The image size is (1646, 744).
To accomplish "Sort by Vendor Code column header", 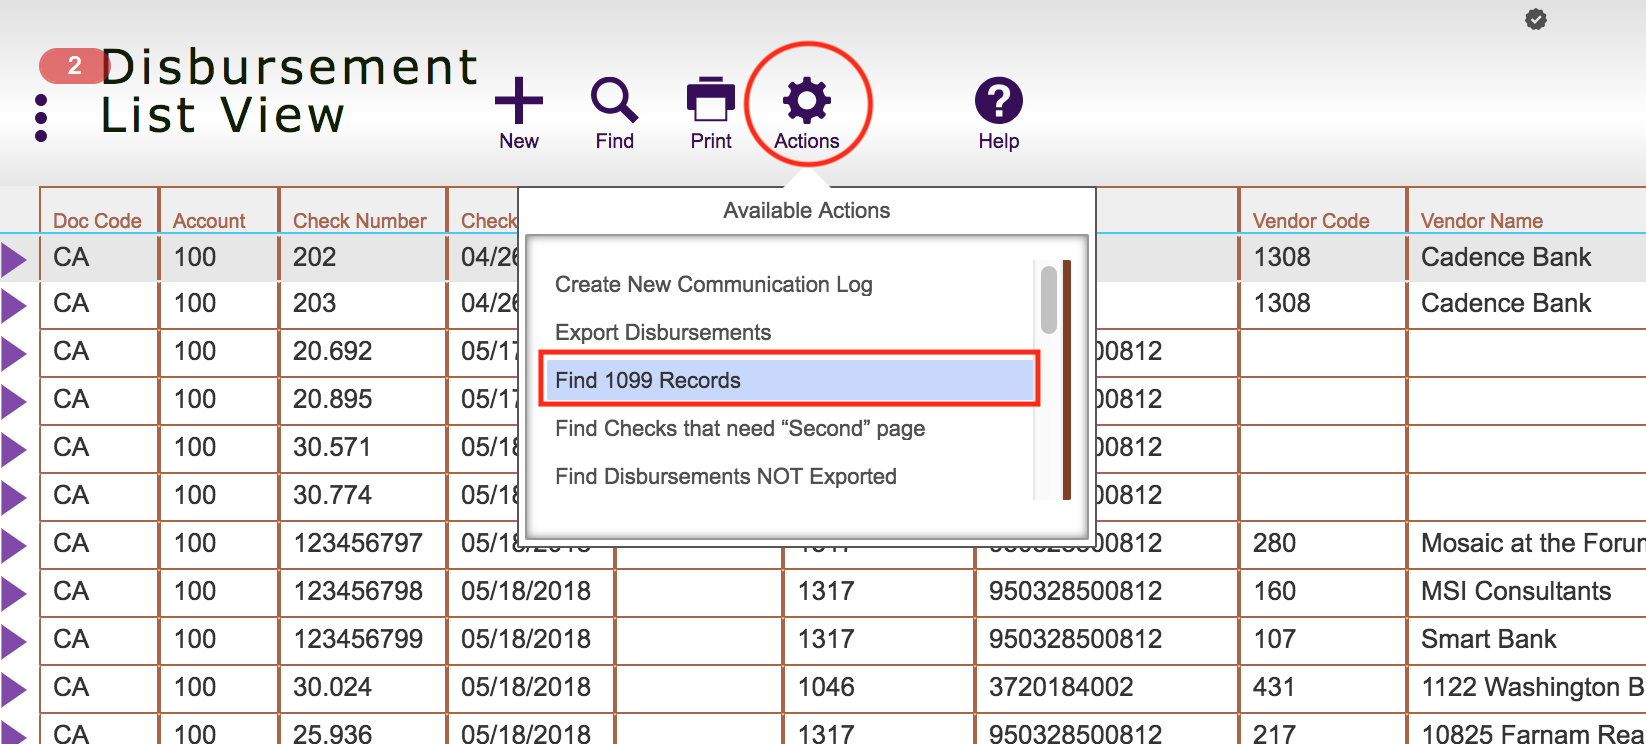I will tap(1311, 221).
